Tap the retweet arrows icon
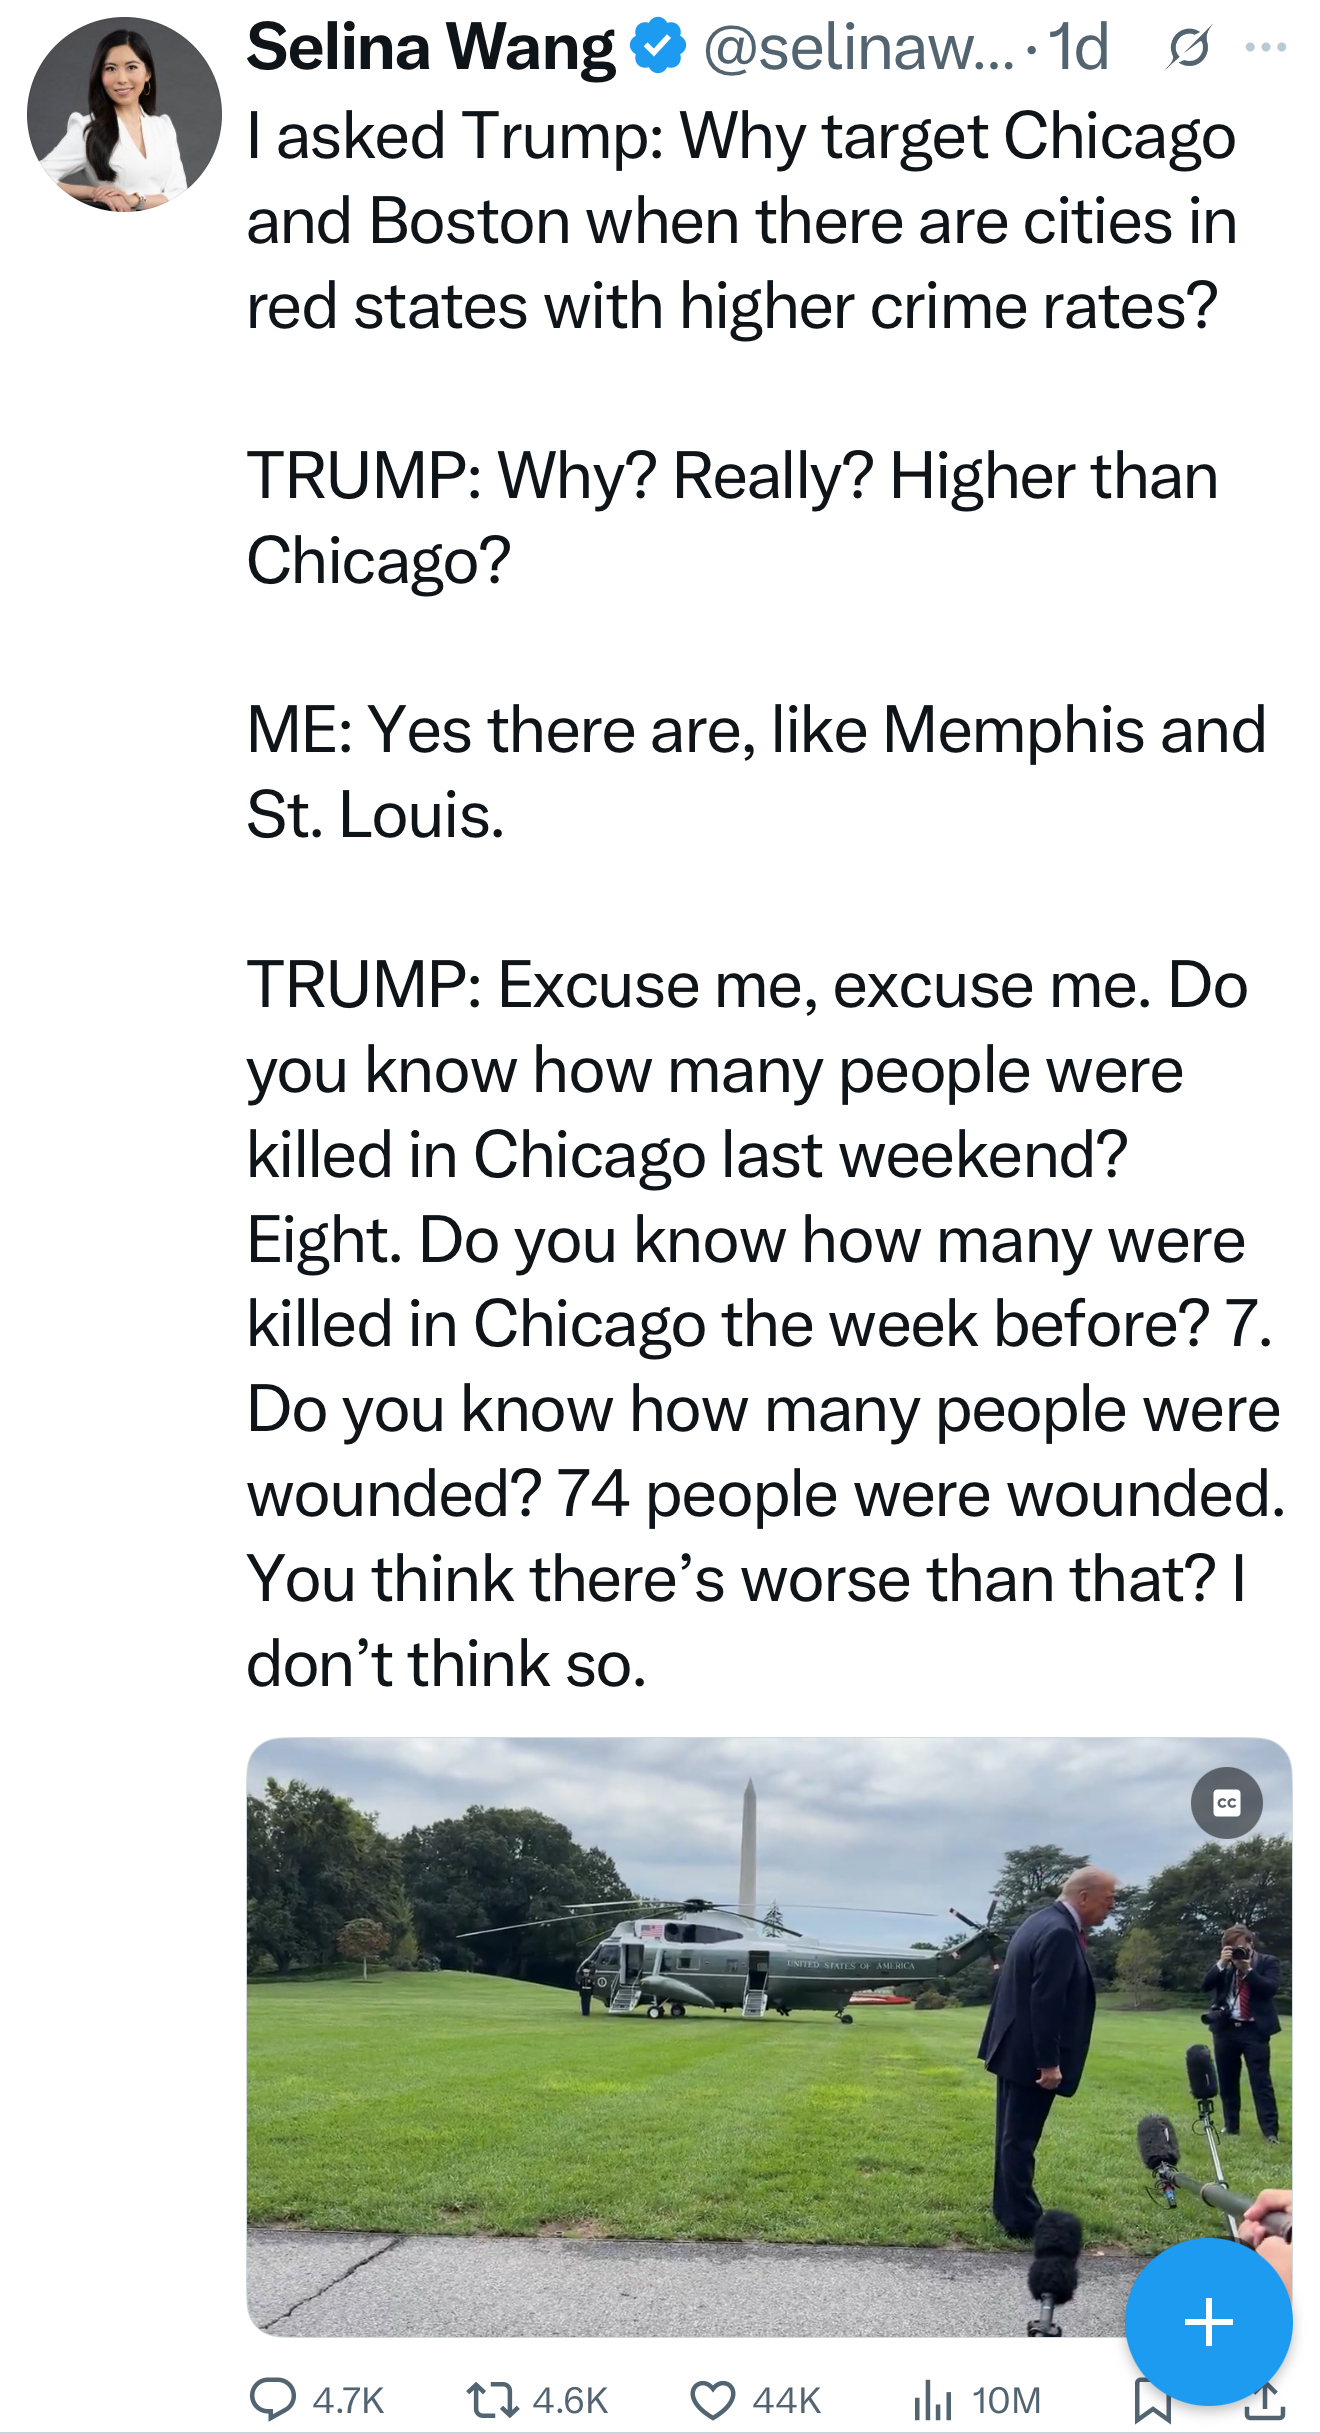The image size is (1320, 2433). pos(492,2399)
